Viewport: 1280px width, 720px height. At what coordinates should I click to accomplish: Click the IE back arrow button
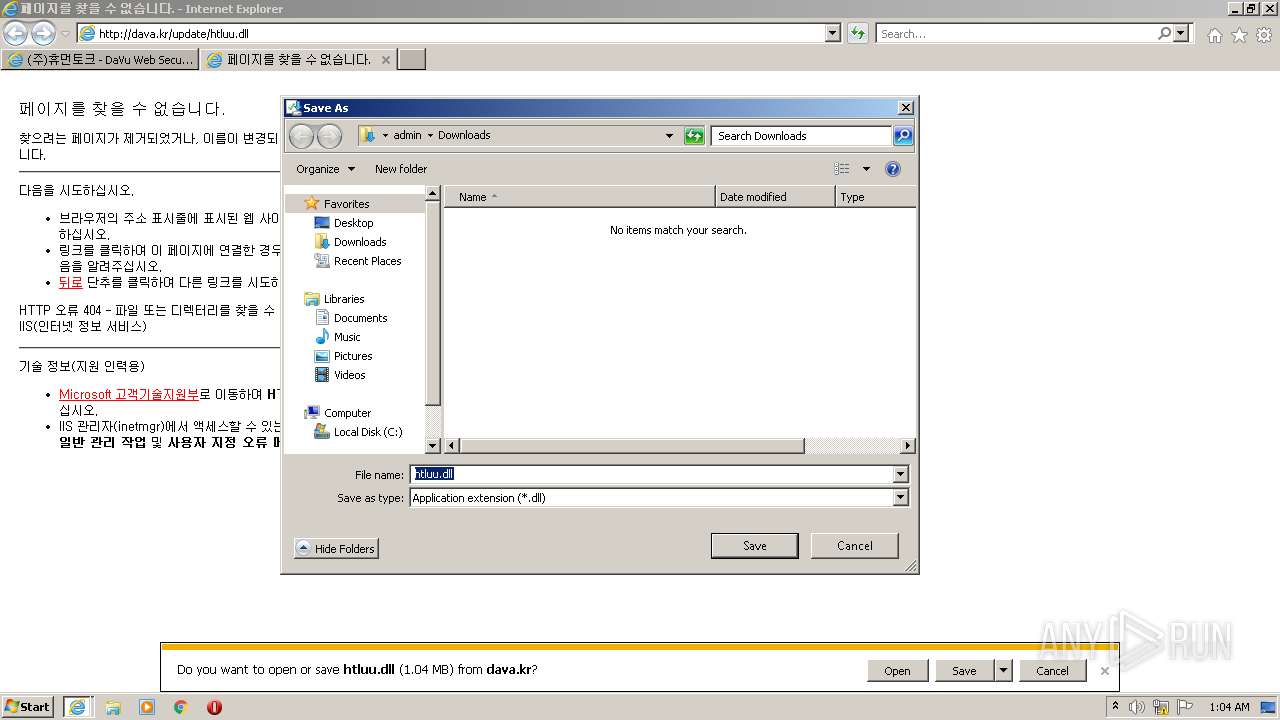click(16, 33)
